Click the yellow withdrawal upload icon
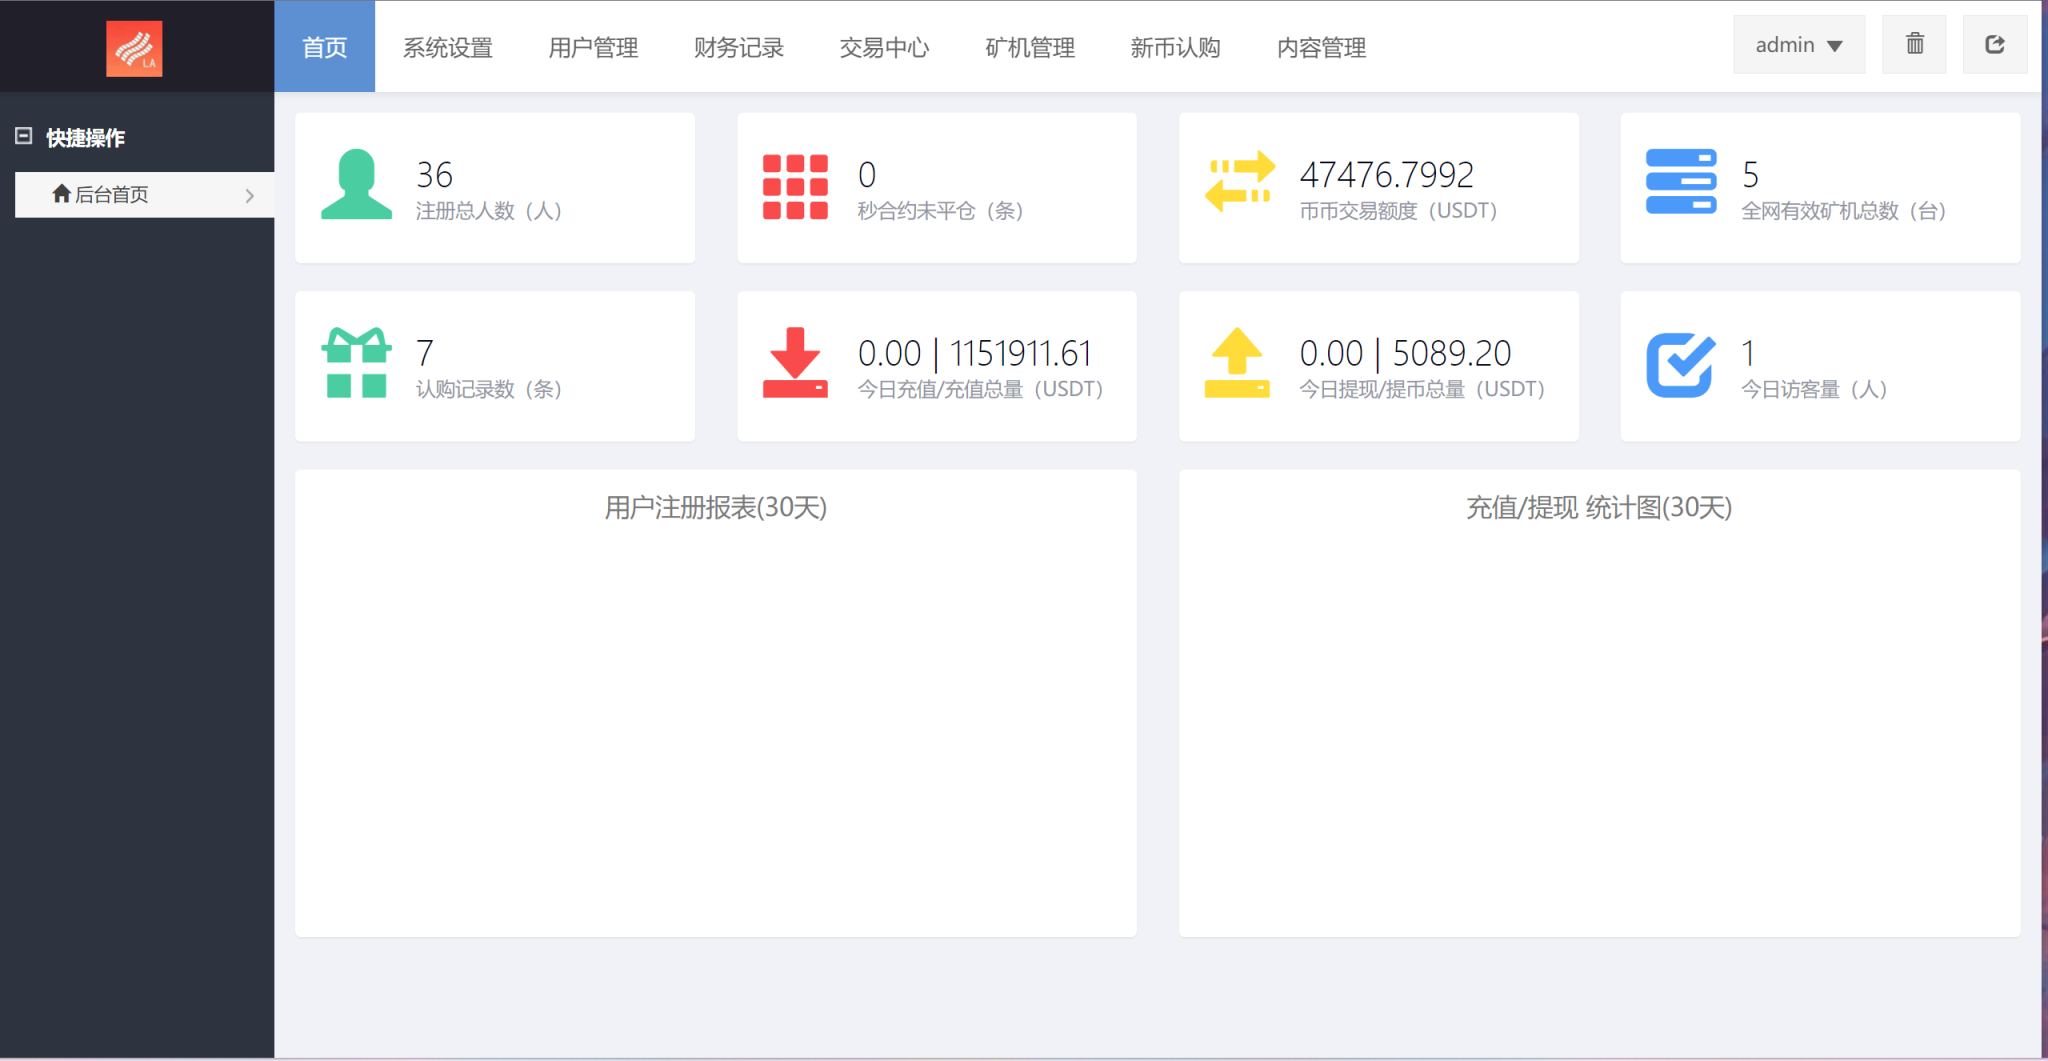This screenshot has width=2048, height=1061. (1239, 363)
